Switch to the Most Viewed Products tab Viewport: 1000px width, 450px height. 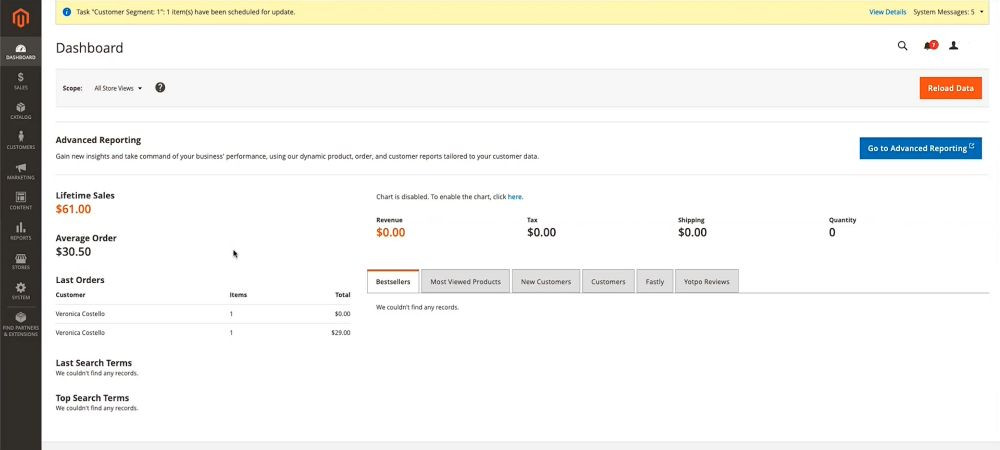(x=465, y=282)
